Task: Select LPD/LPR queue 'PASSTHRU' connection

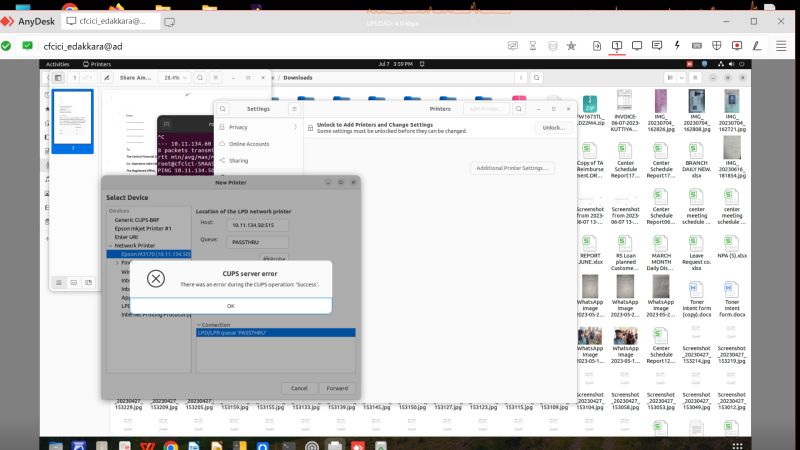Action: [276, 333]
